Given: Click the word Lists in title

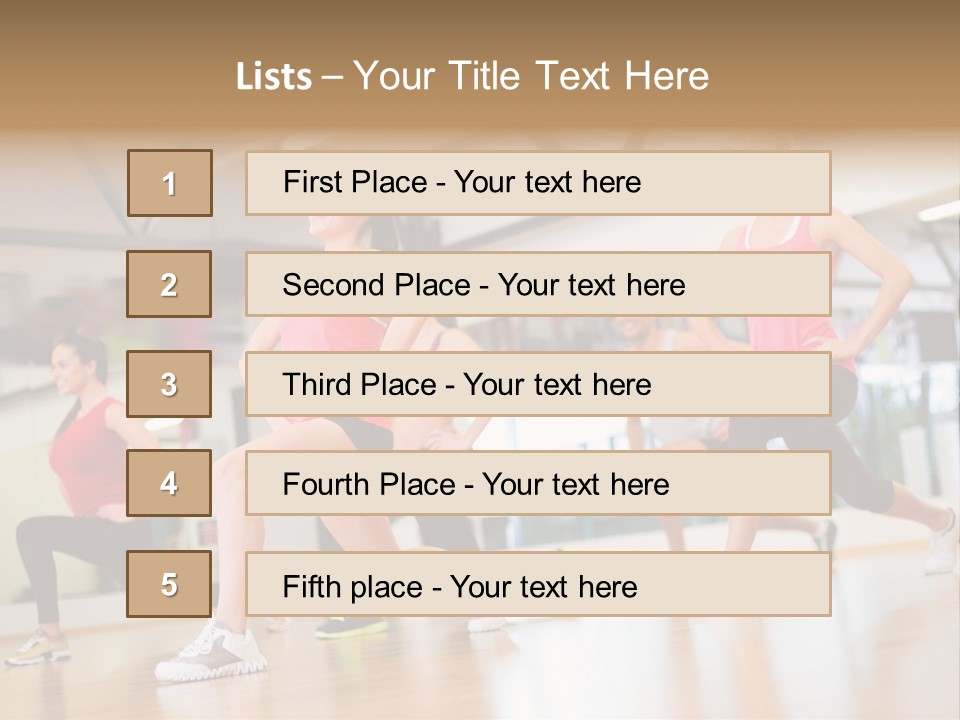Looking at the screenshot, I should click(x=273, y=77).
